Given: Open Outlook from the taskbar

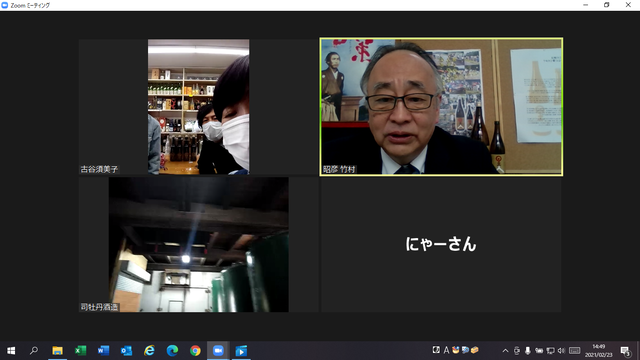Looking at the screenshot, I should [126, 351].
